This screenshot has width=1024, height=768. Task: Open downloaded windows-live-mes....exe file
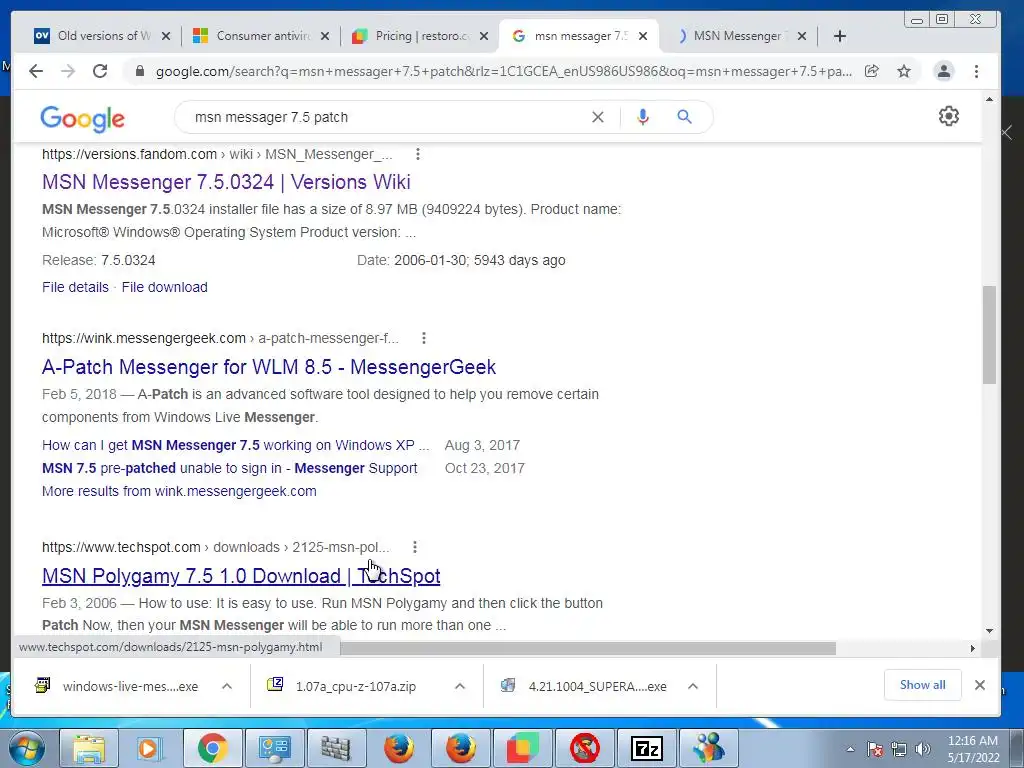coord(118,686)
